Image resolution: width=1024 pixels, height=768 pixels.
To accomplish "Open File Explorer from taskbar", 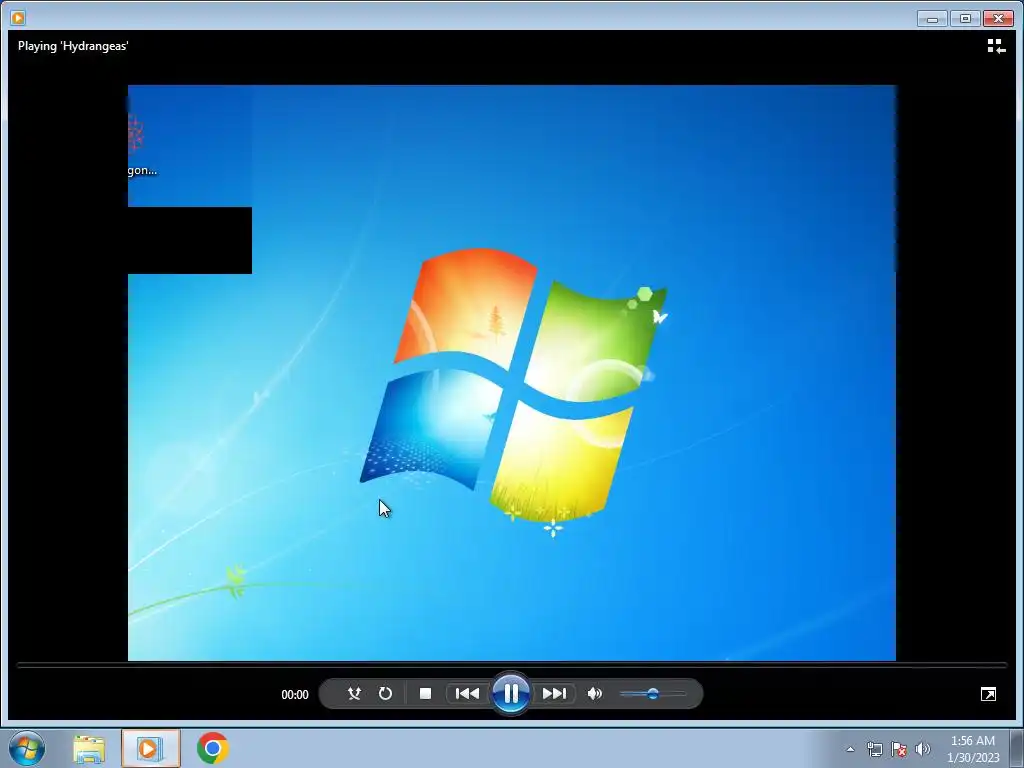I will (x=89, y=748).
